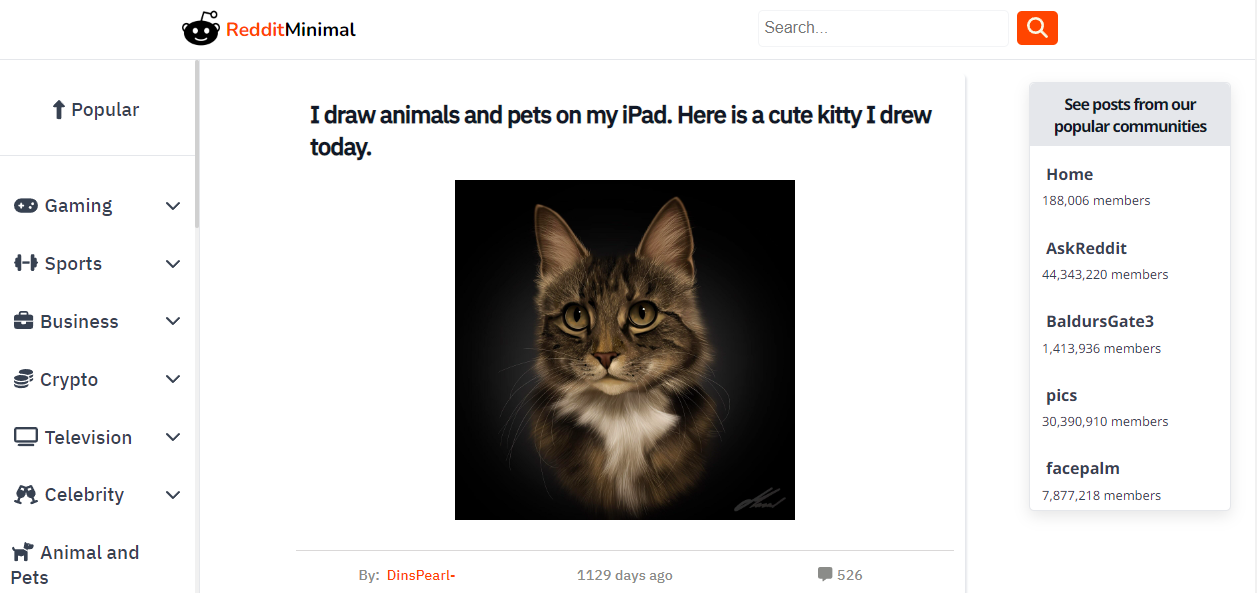
Task: Expand the Gaming category chevron
Action: [x=173, y=206]
